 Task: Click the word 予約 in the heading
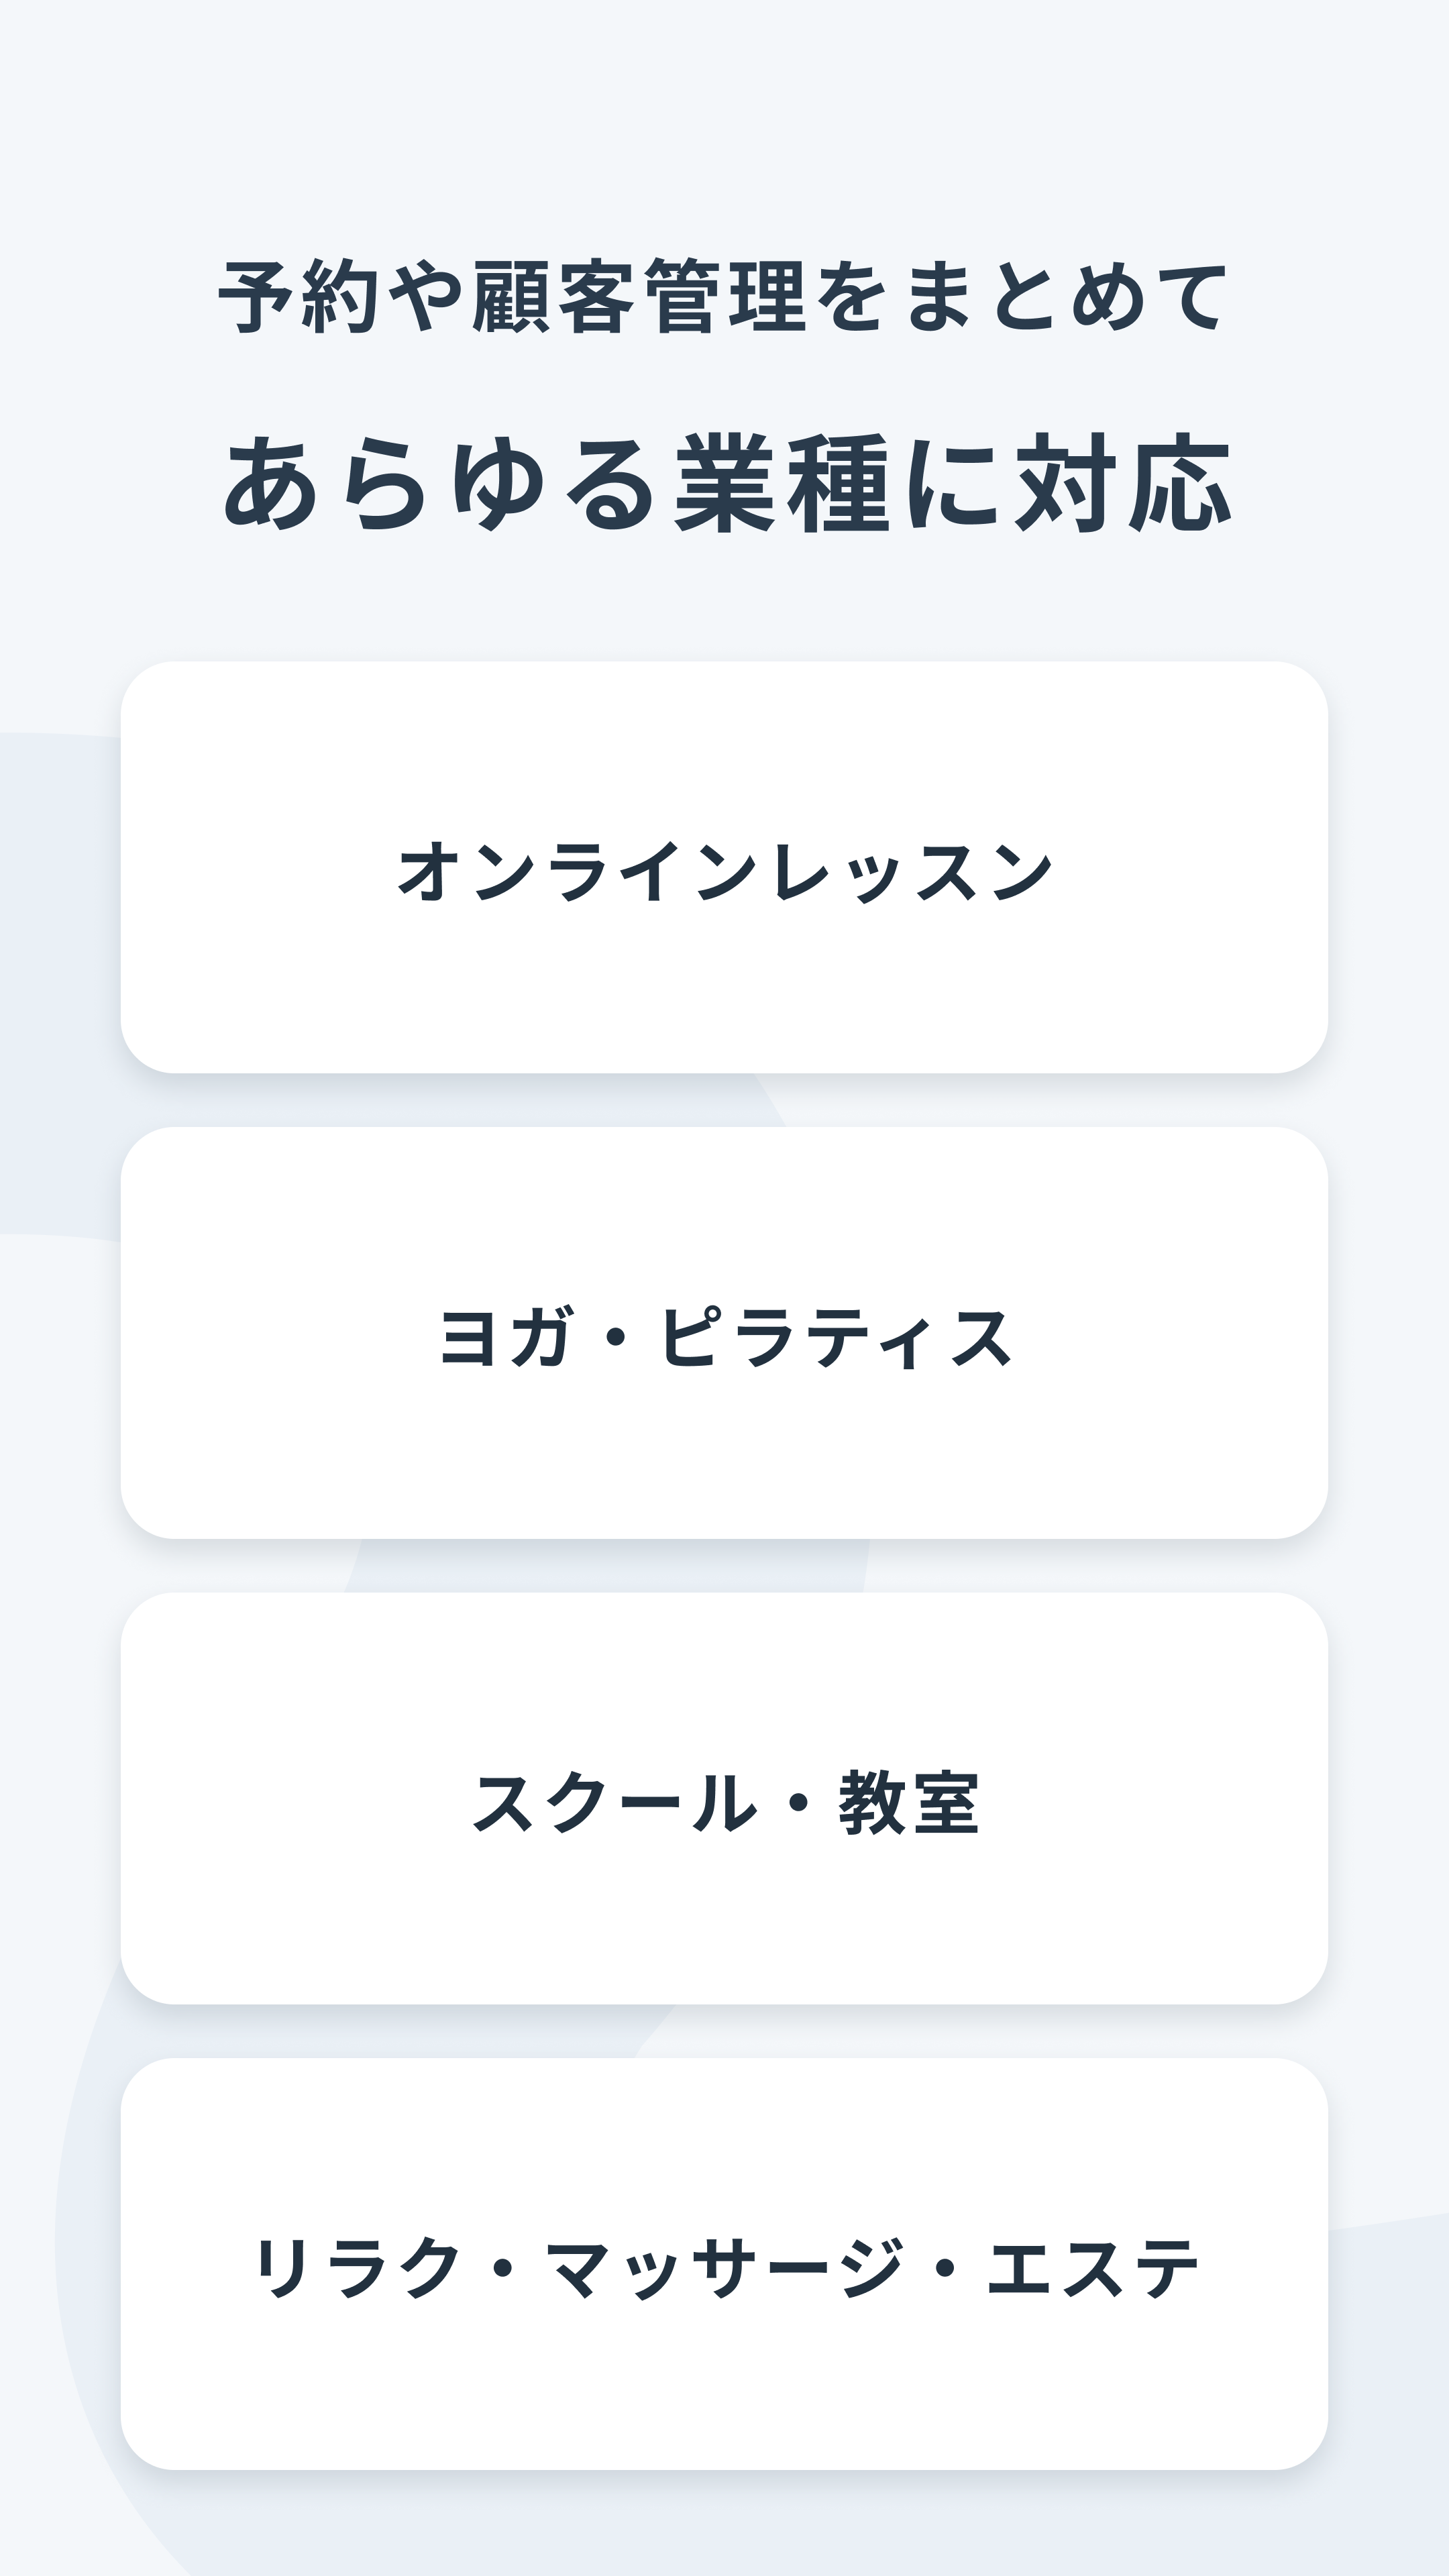point(299,296)
